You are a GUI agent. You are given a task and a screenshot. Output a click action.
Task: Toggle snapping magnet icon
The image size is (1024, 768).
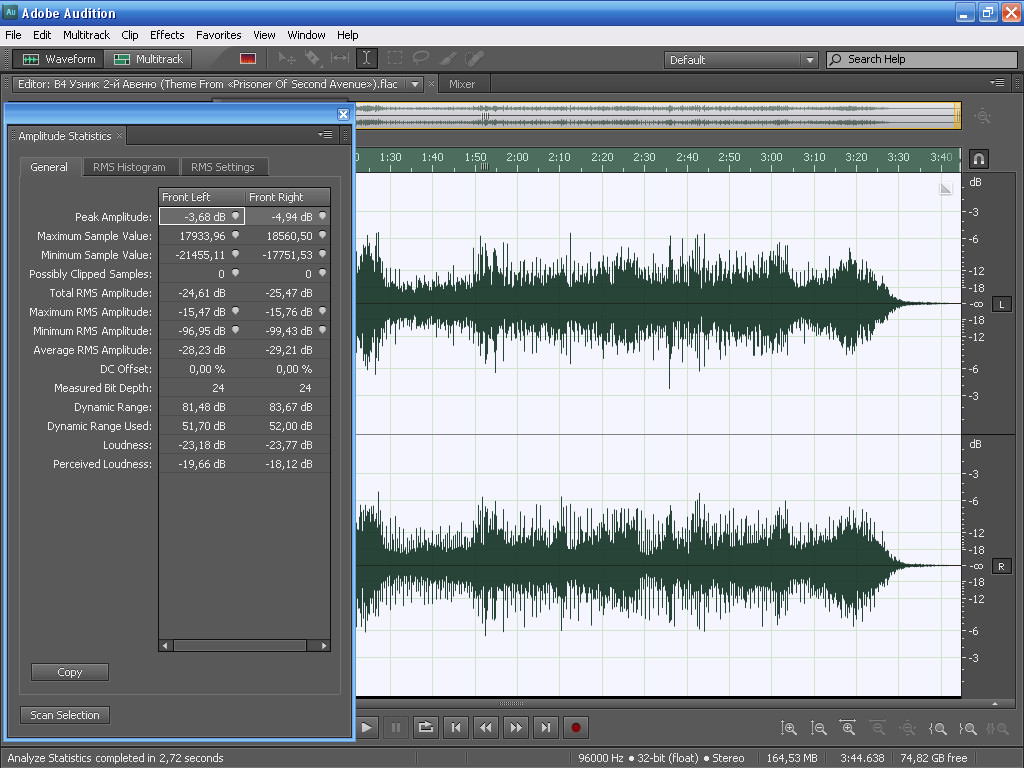[978, 159]
